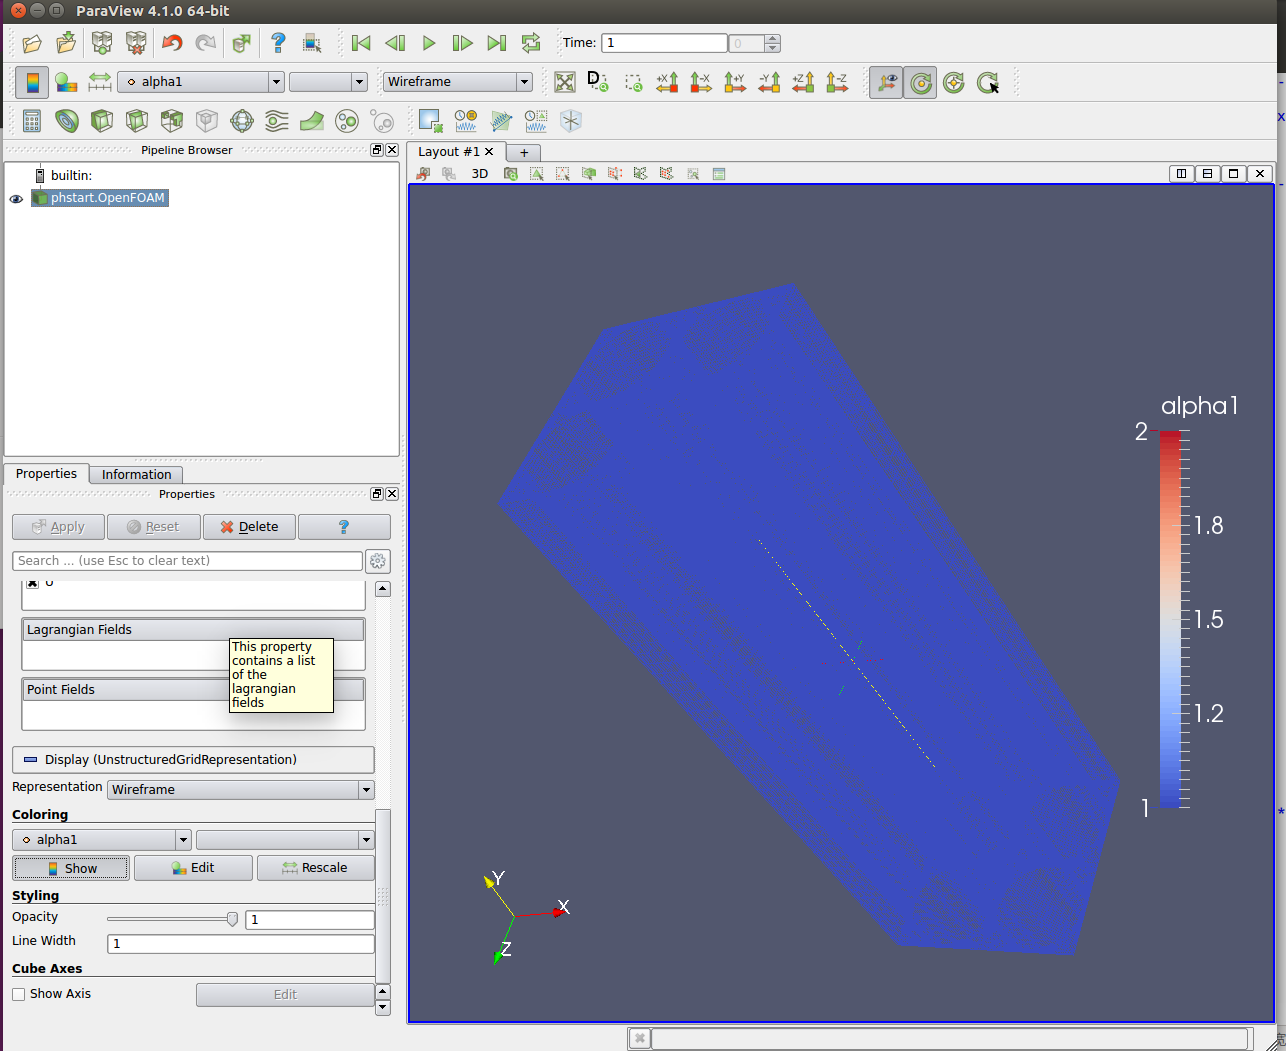Viewport: 1286px width, 1051px height.
Task: Click the Undo arrow icon
Action: tap(172, 43)
